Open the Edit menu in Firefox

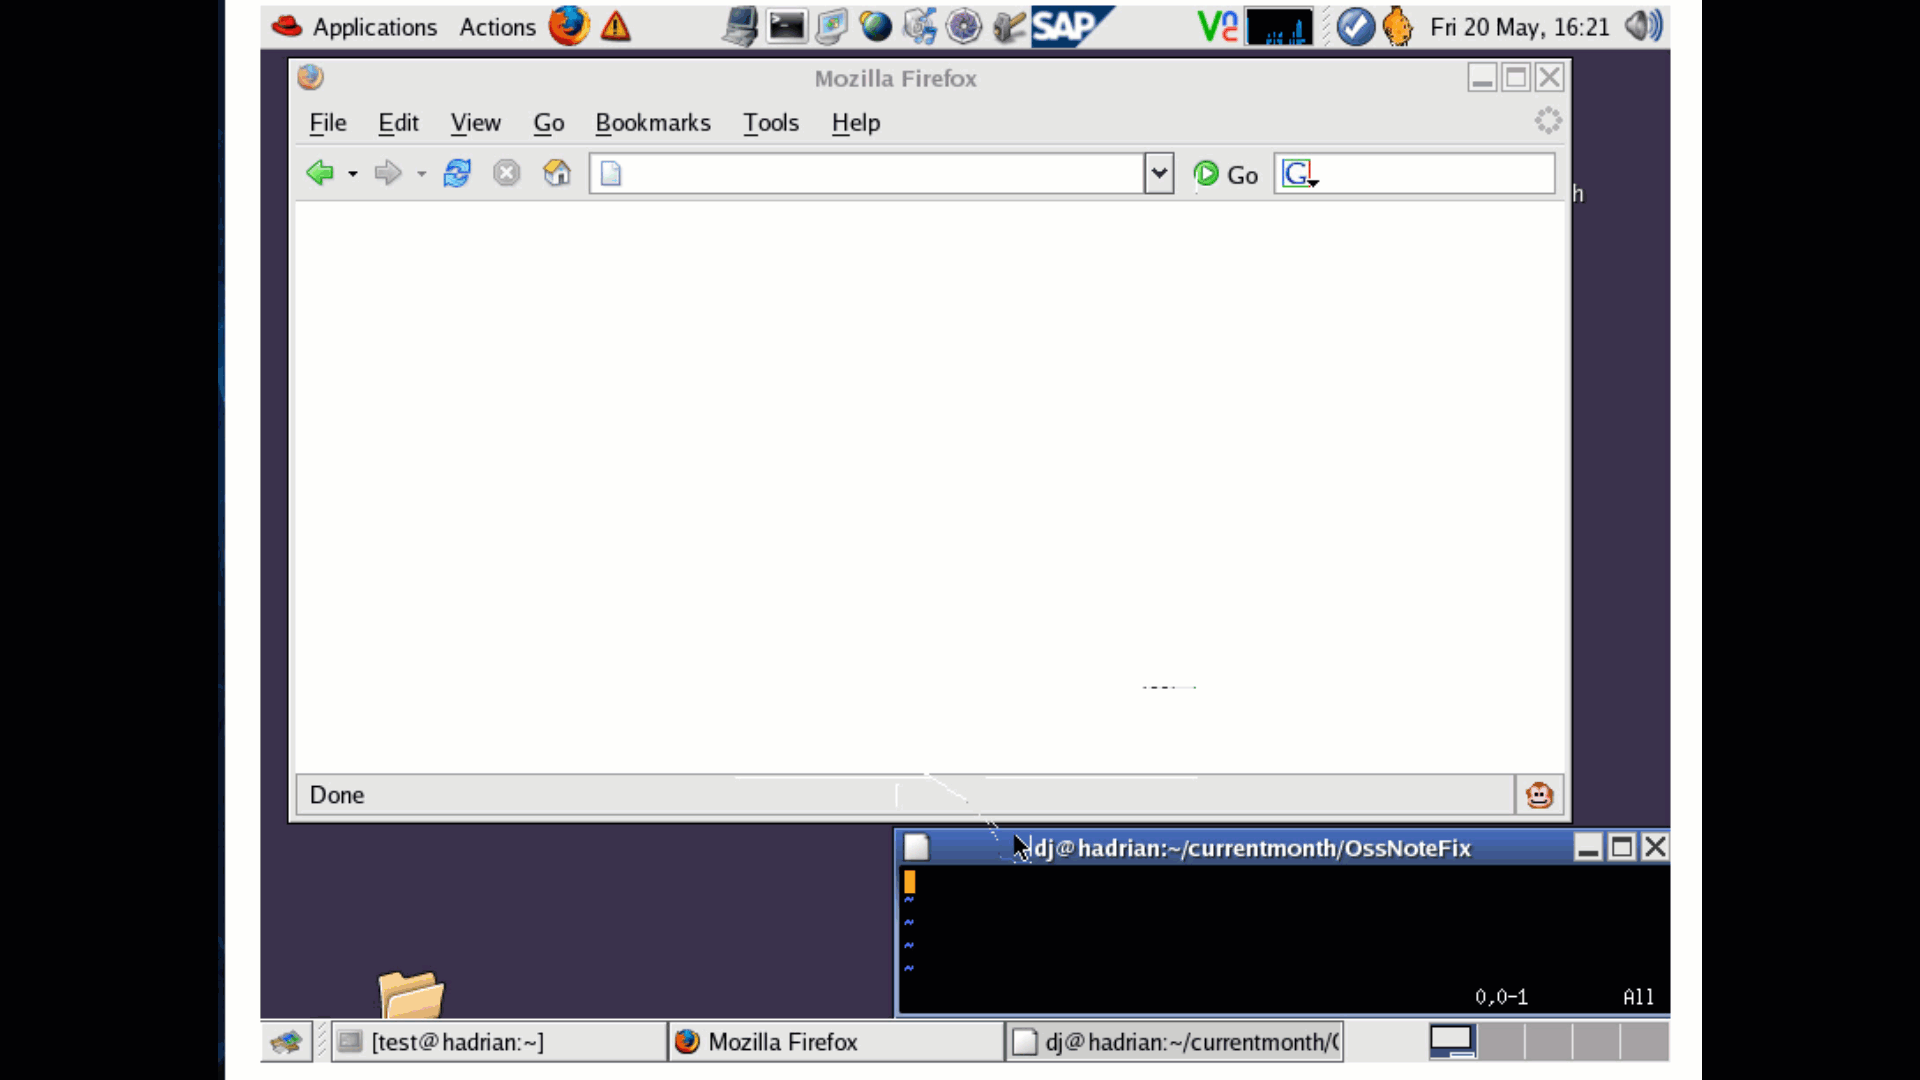[x=398, y=123]
